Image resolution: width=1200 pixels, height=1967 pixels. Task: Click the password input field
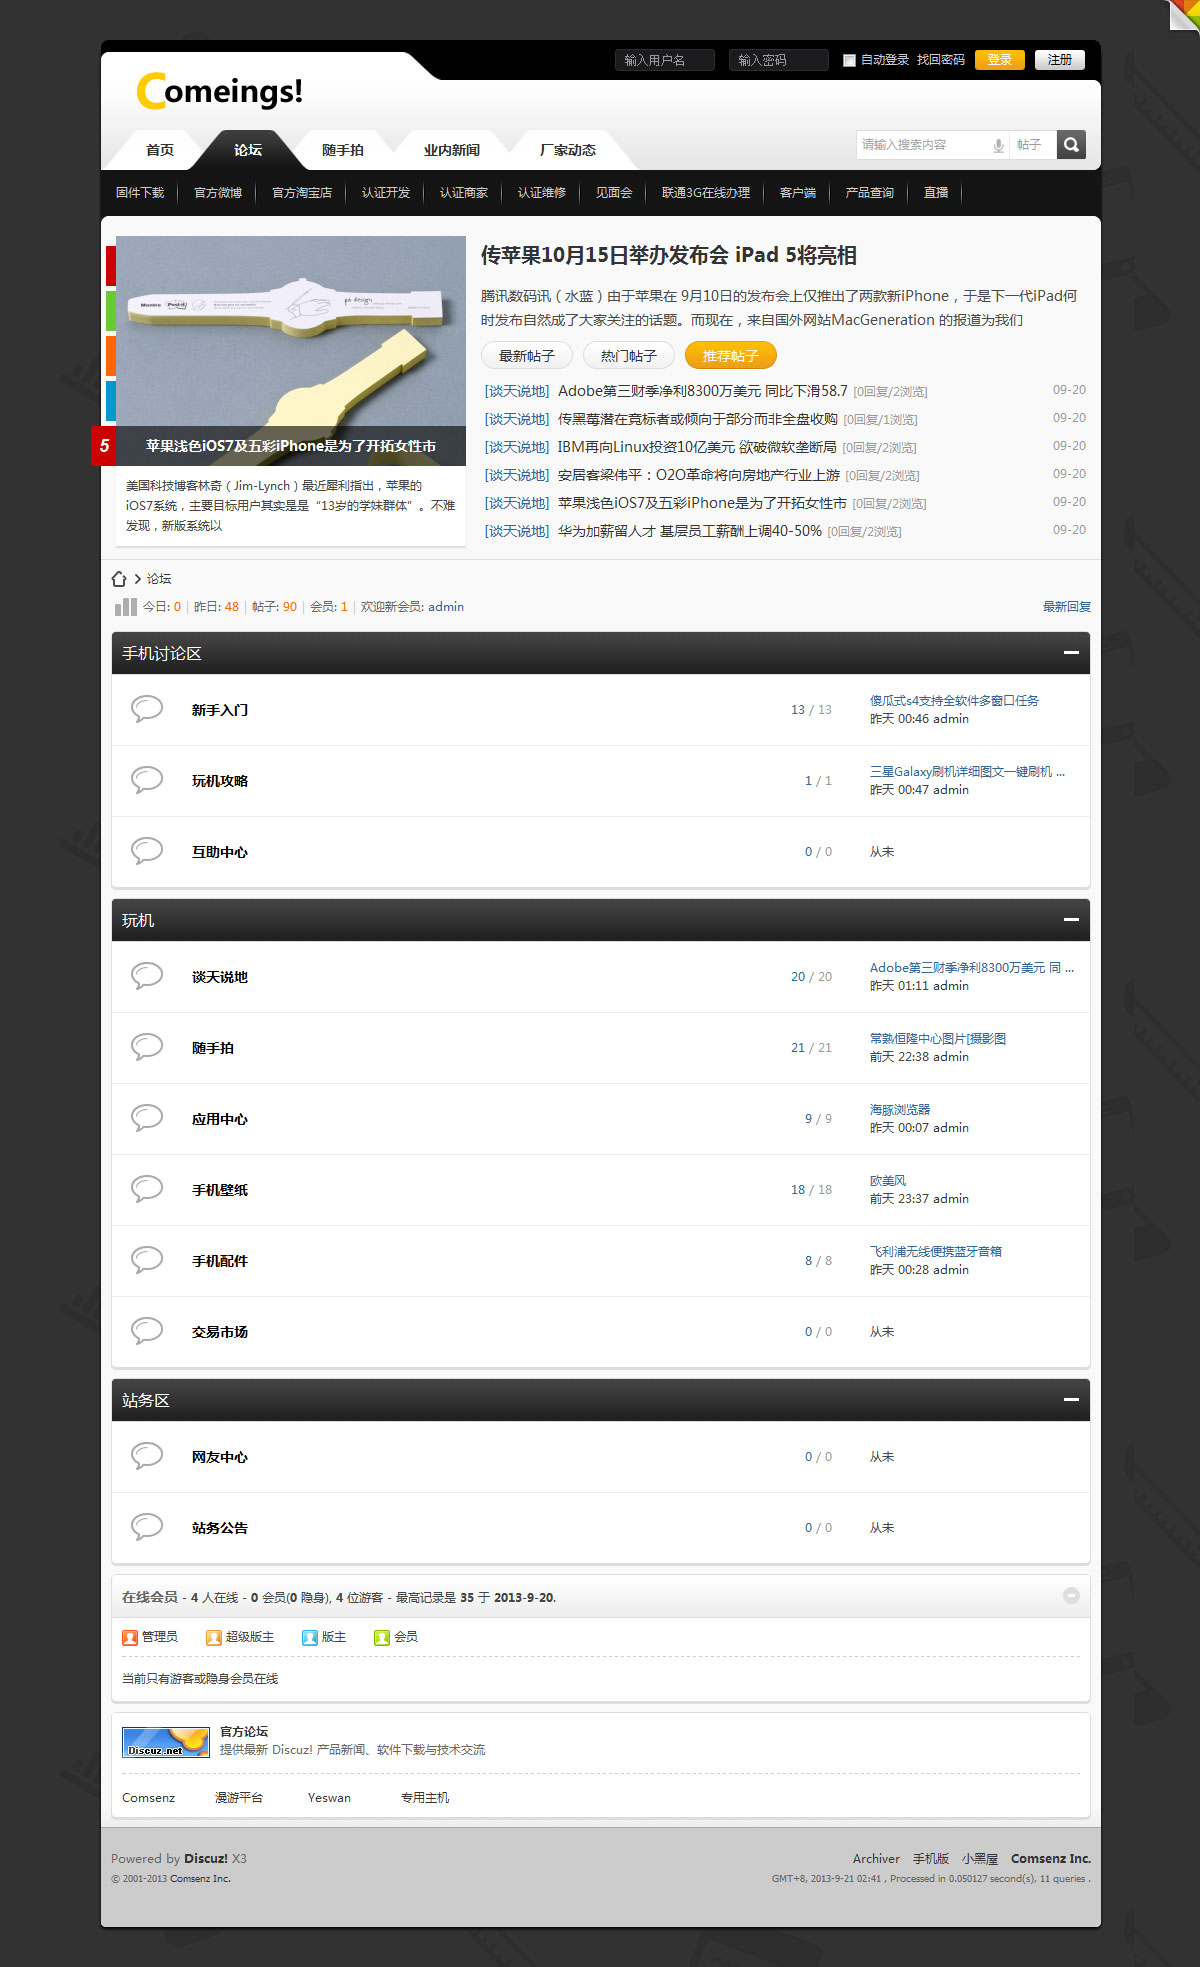pyautogui.click(x=779, y=60)
